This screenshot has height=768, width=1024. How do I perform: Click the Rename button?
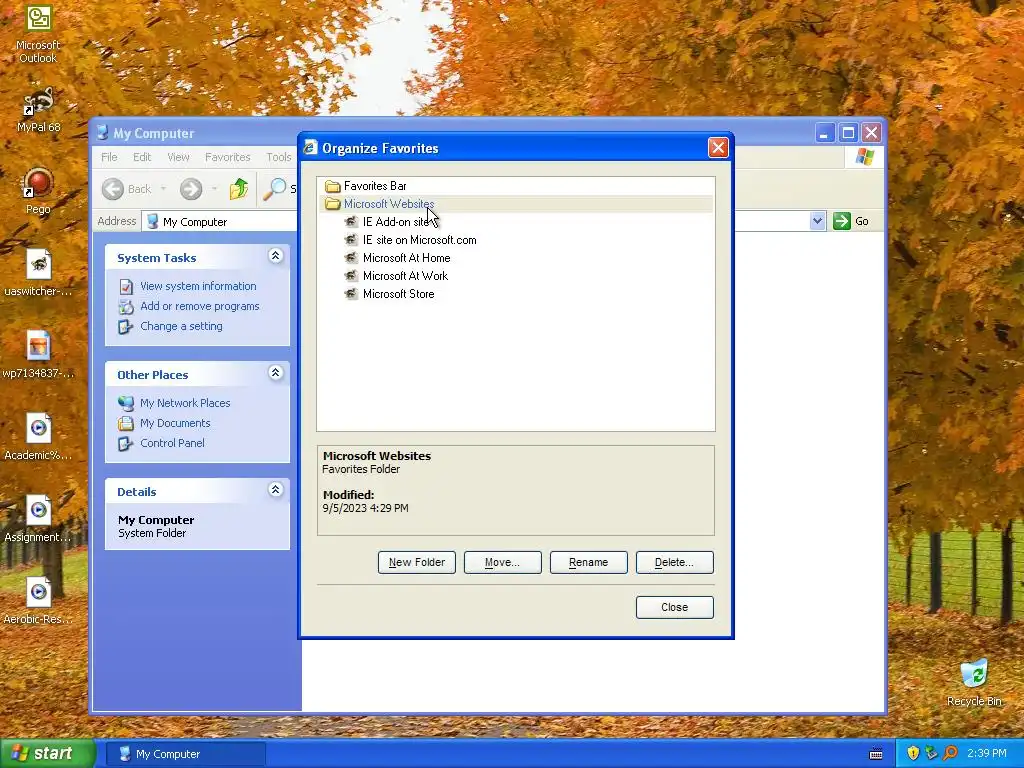(589, 562)
